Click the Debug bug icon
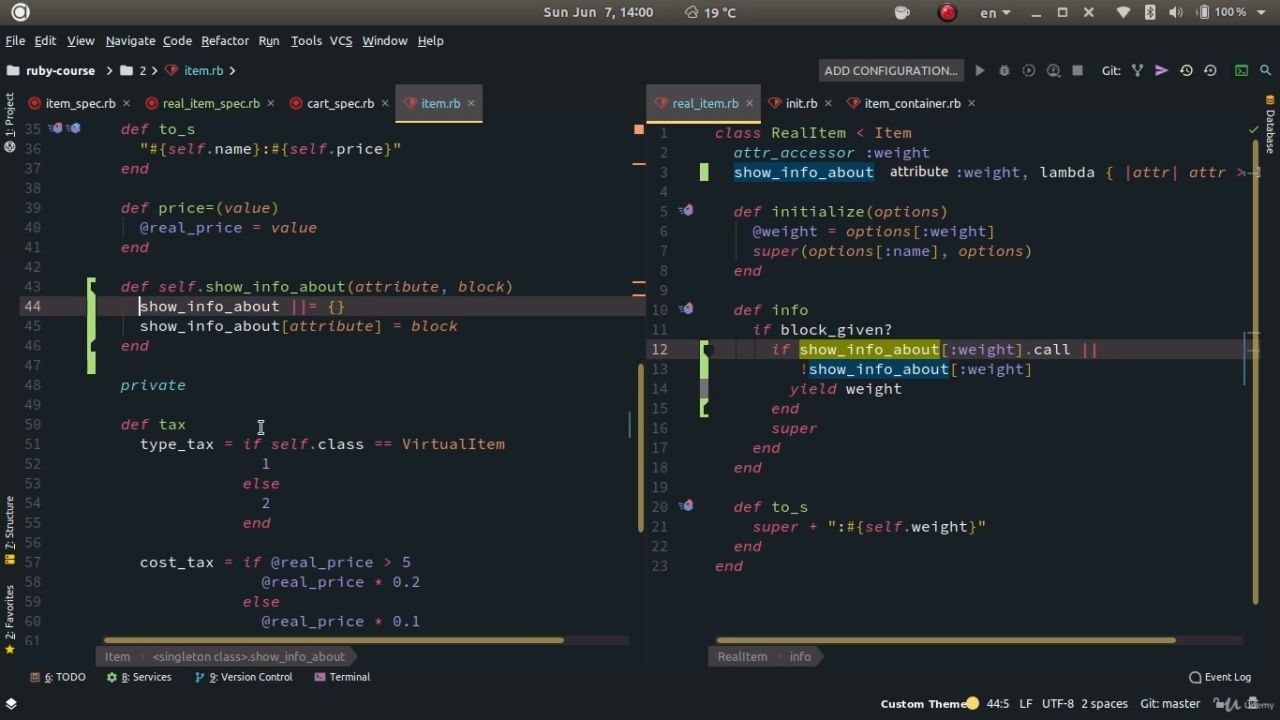This screenshot has width=1280, height=720. (x=1004, y=71)
